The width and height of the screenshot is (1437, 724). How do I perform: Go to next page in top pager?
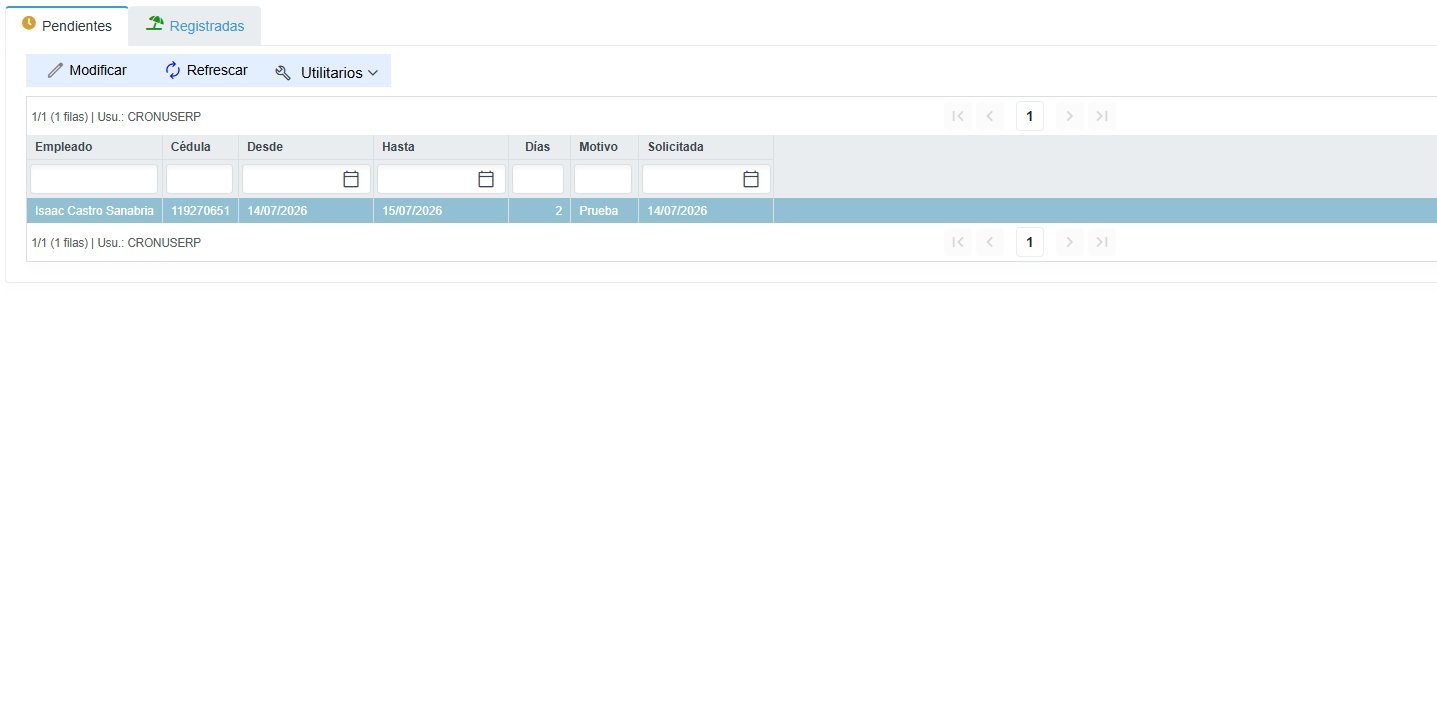coord(1070,116)
